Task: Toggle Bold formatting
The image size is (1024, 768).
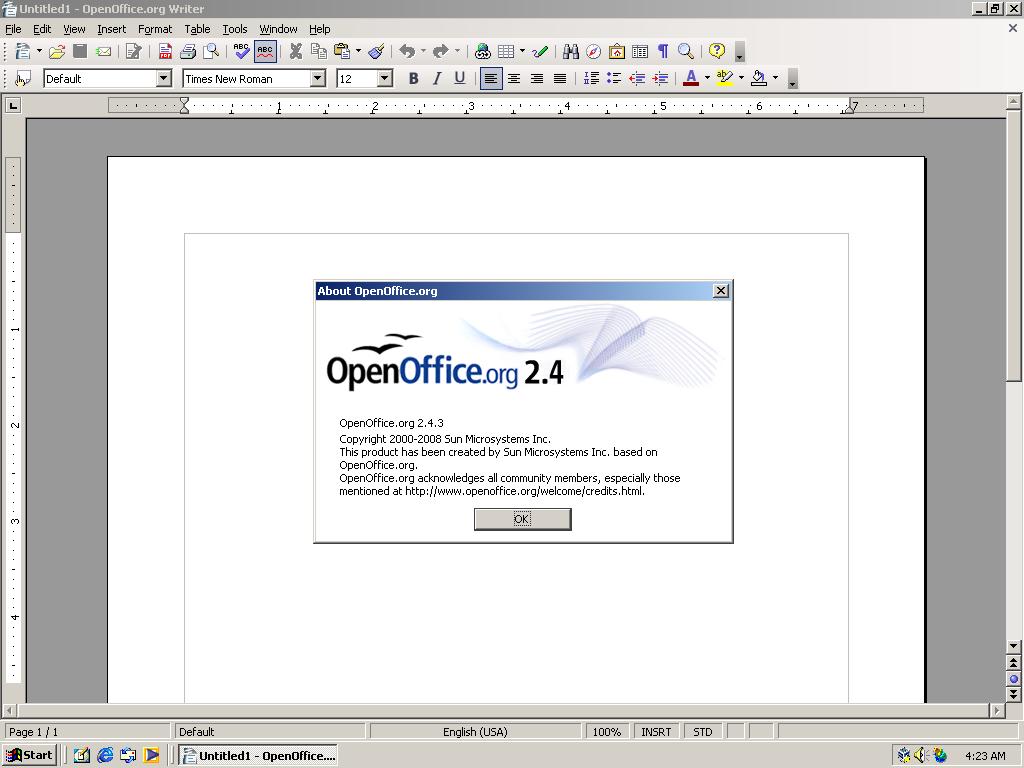Action: click(x=413, y=79)
